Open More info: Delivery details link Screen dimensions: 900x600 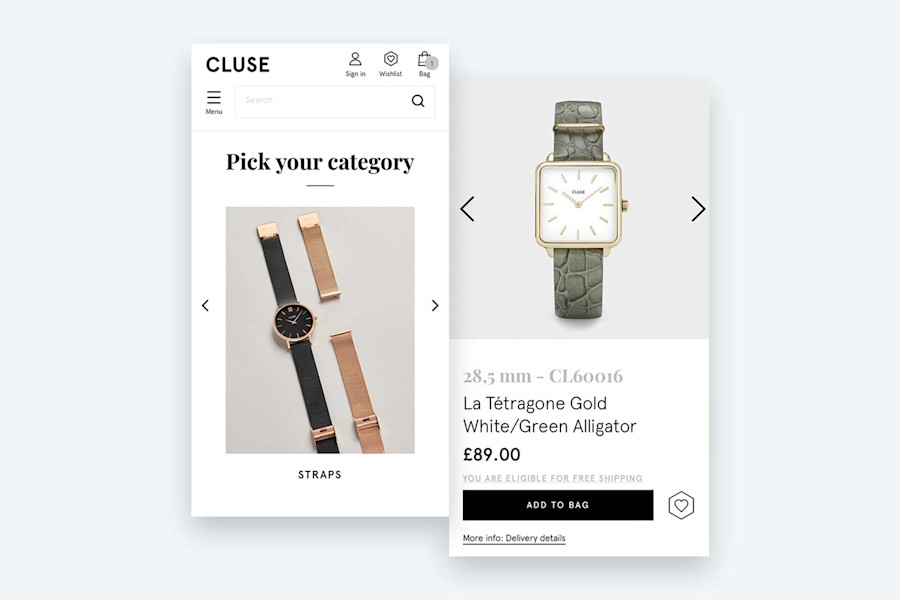514,538
